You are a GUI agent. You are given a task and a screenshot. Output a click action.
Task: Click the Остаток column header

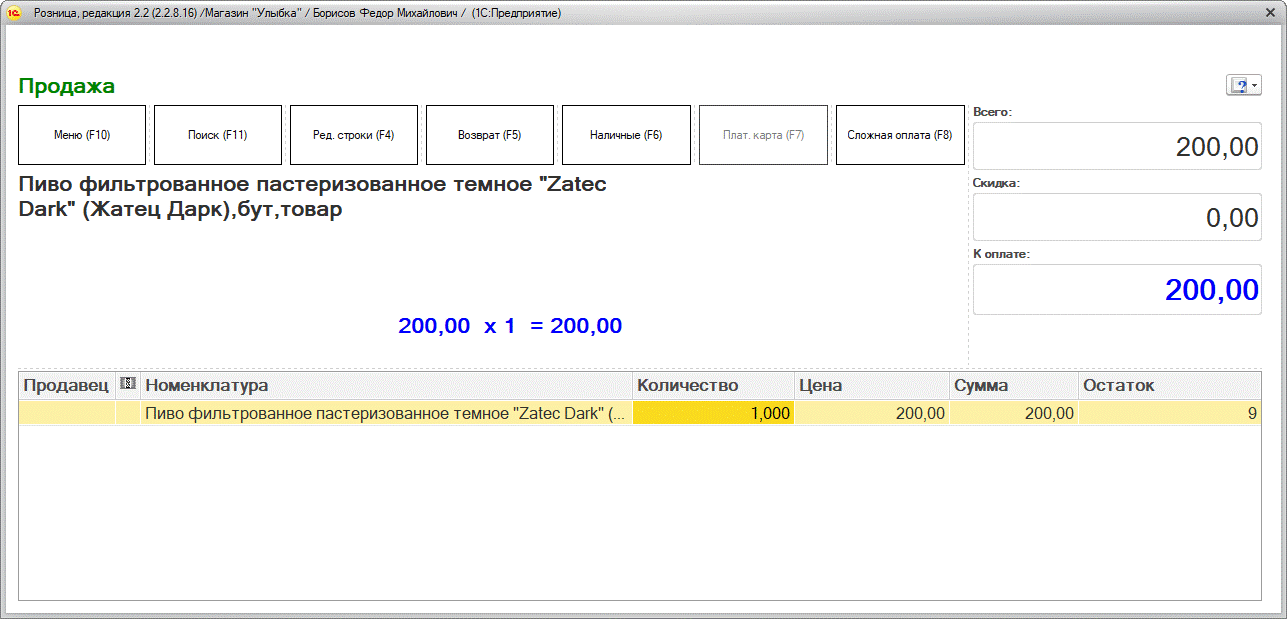[x=1170, y=386]
